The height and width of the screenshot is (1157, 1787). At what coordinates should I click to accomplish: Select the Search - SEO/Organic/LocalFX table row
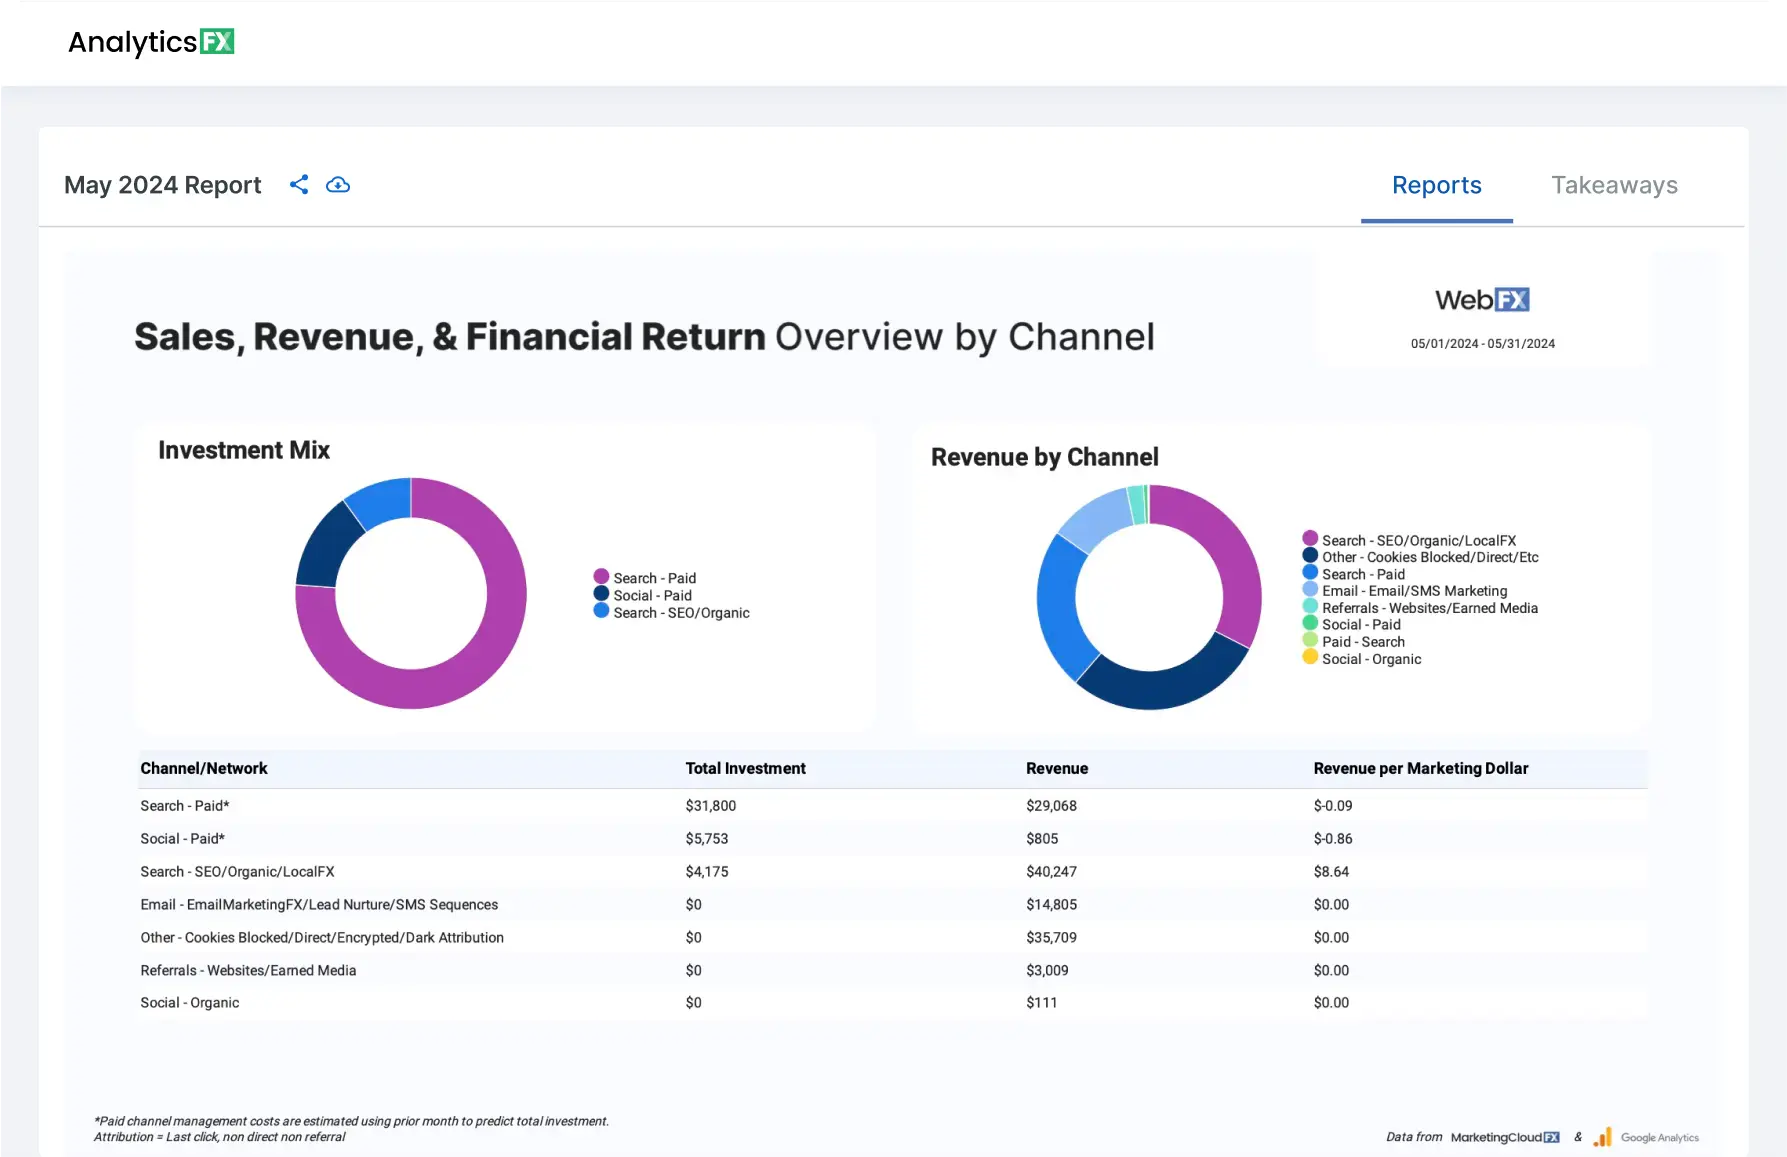coord(238,872)
